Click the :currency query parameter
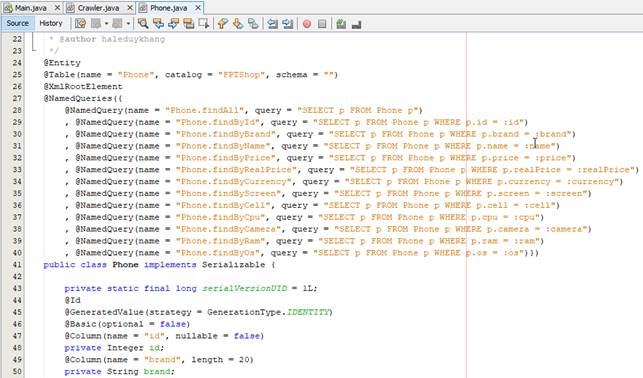643x378 pixels. tap(591, 182)
